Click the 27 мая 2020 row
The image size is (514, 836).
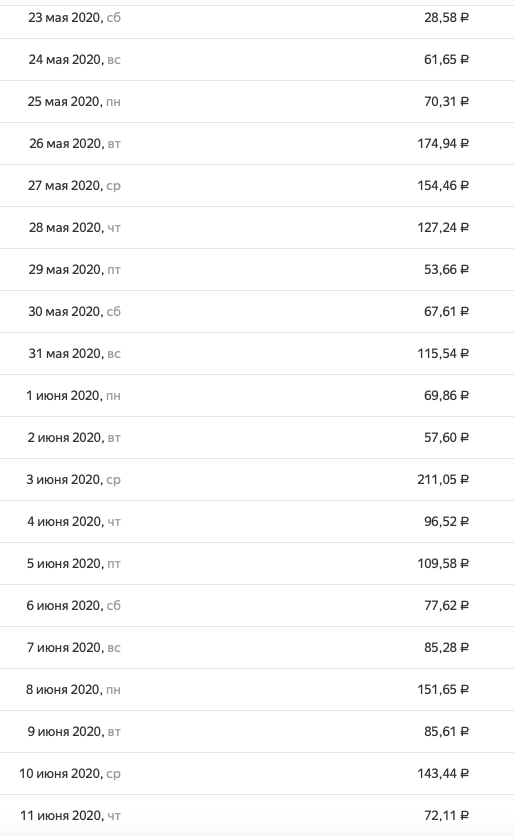pyautogui.click(x=257, y=186)
